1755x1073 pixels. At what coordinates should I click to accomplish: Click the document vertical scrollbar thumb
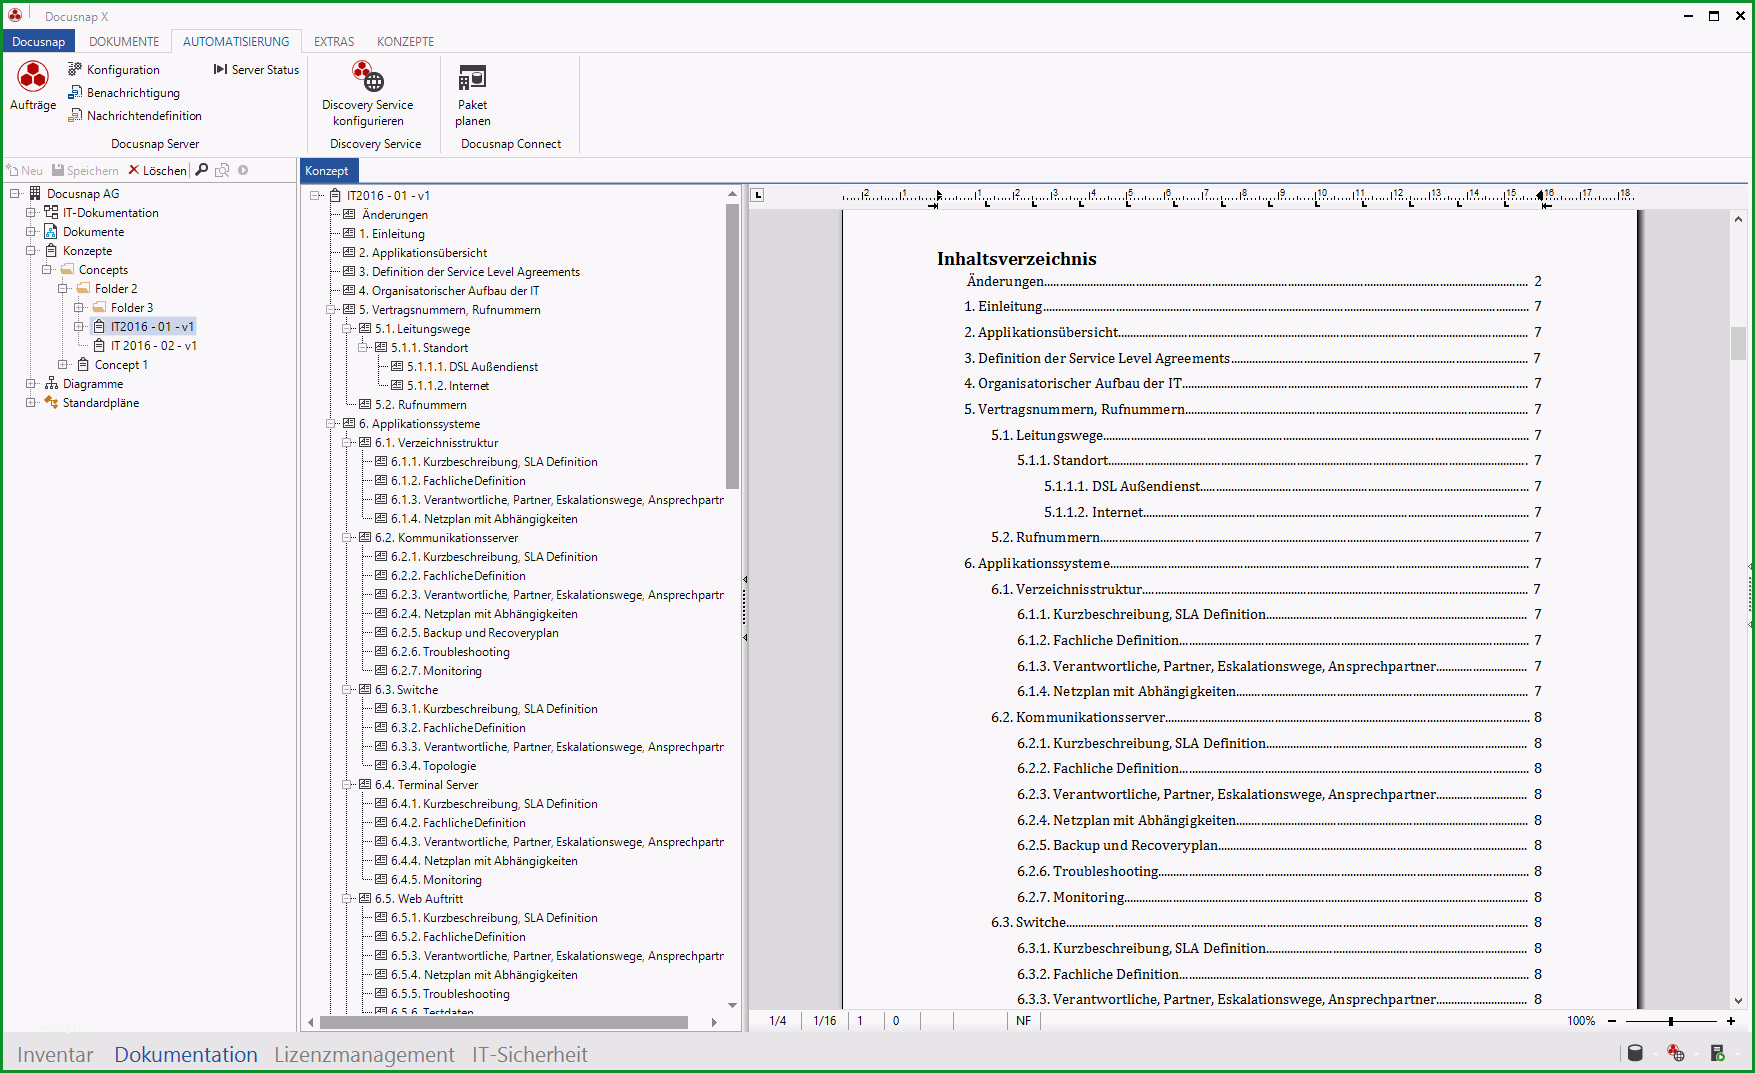(x=1738, y=343)
